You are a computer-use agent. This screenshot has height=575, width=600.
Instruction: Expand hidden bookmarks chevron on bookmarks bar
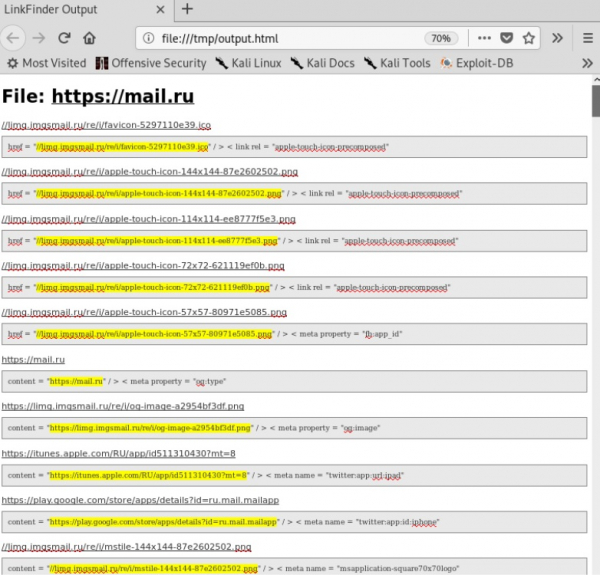click(588, 63)
